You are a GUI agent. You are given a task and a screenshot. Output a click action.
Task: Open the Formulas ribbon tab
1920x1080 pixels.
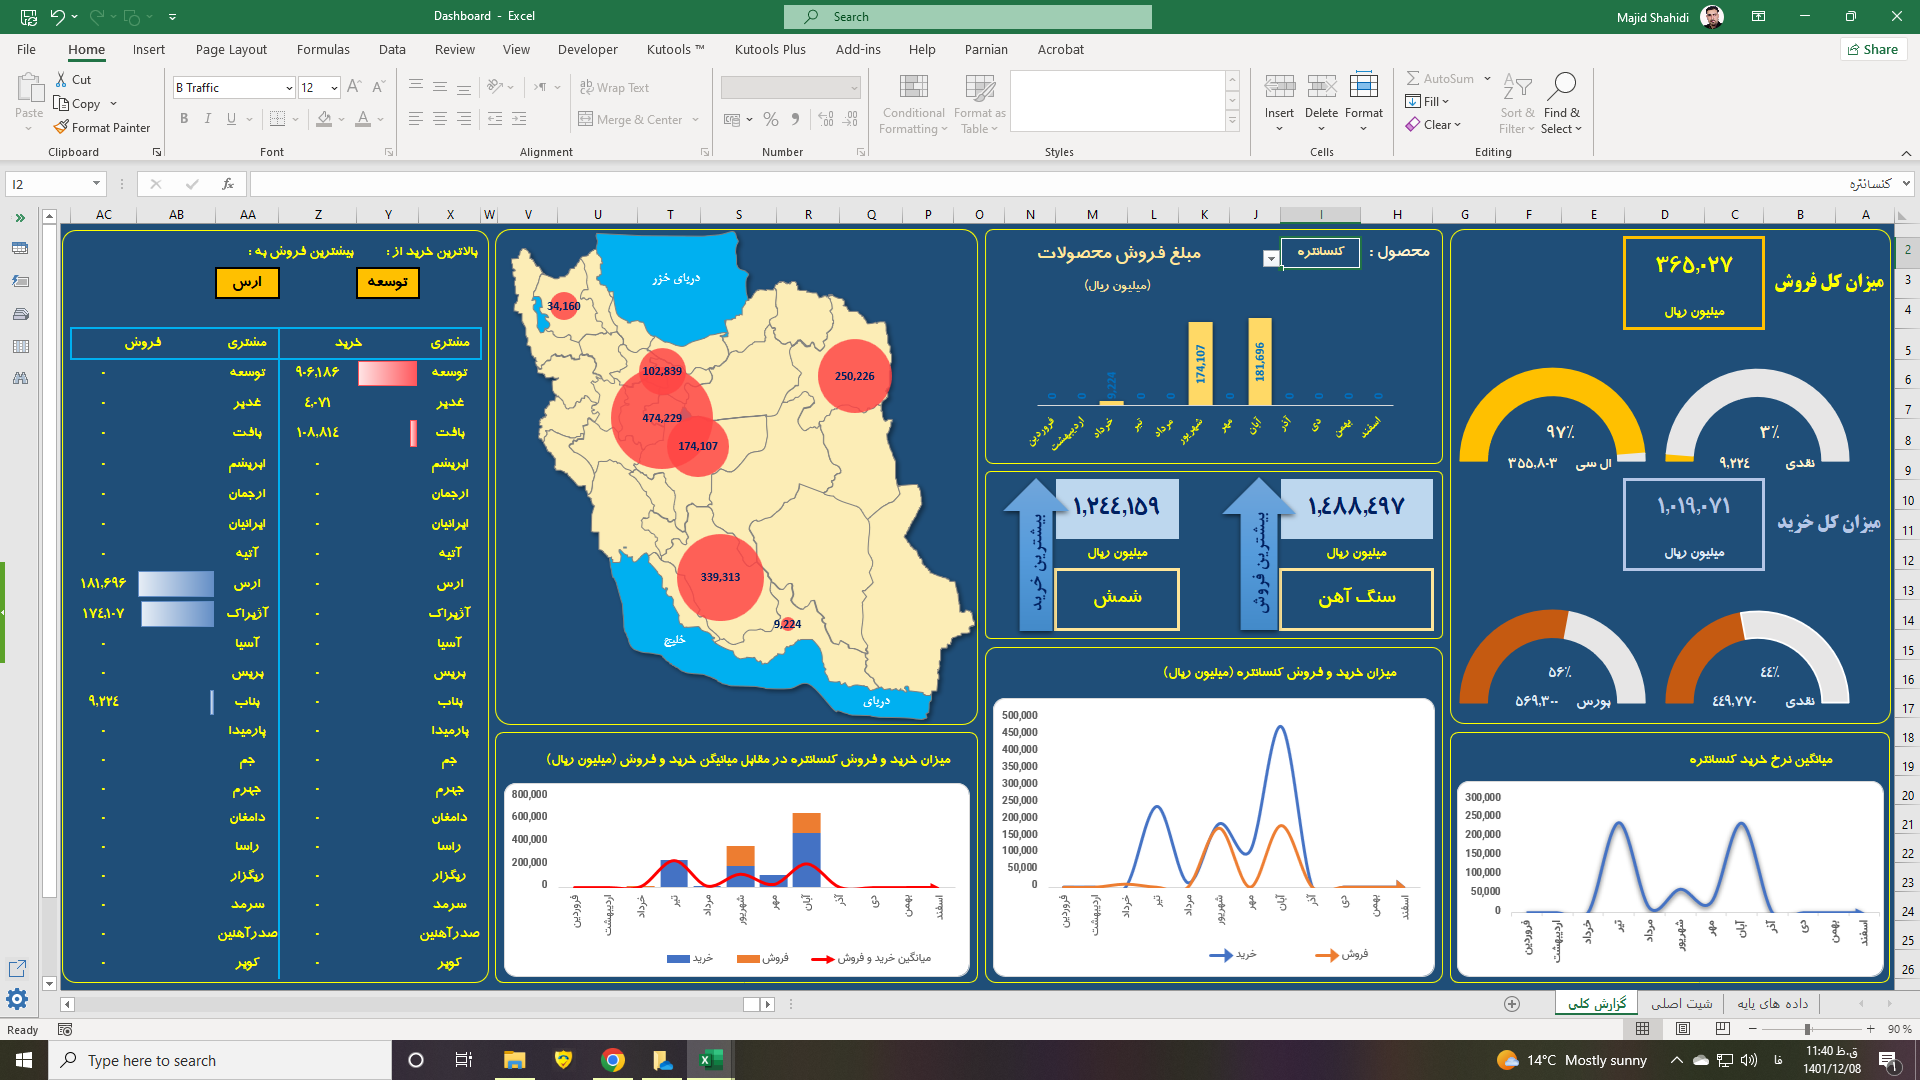click(323, 49)
